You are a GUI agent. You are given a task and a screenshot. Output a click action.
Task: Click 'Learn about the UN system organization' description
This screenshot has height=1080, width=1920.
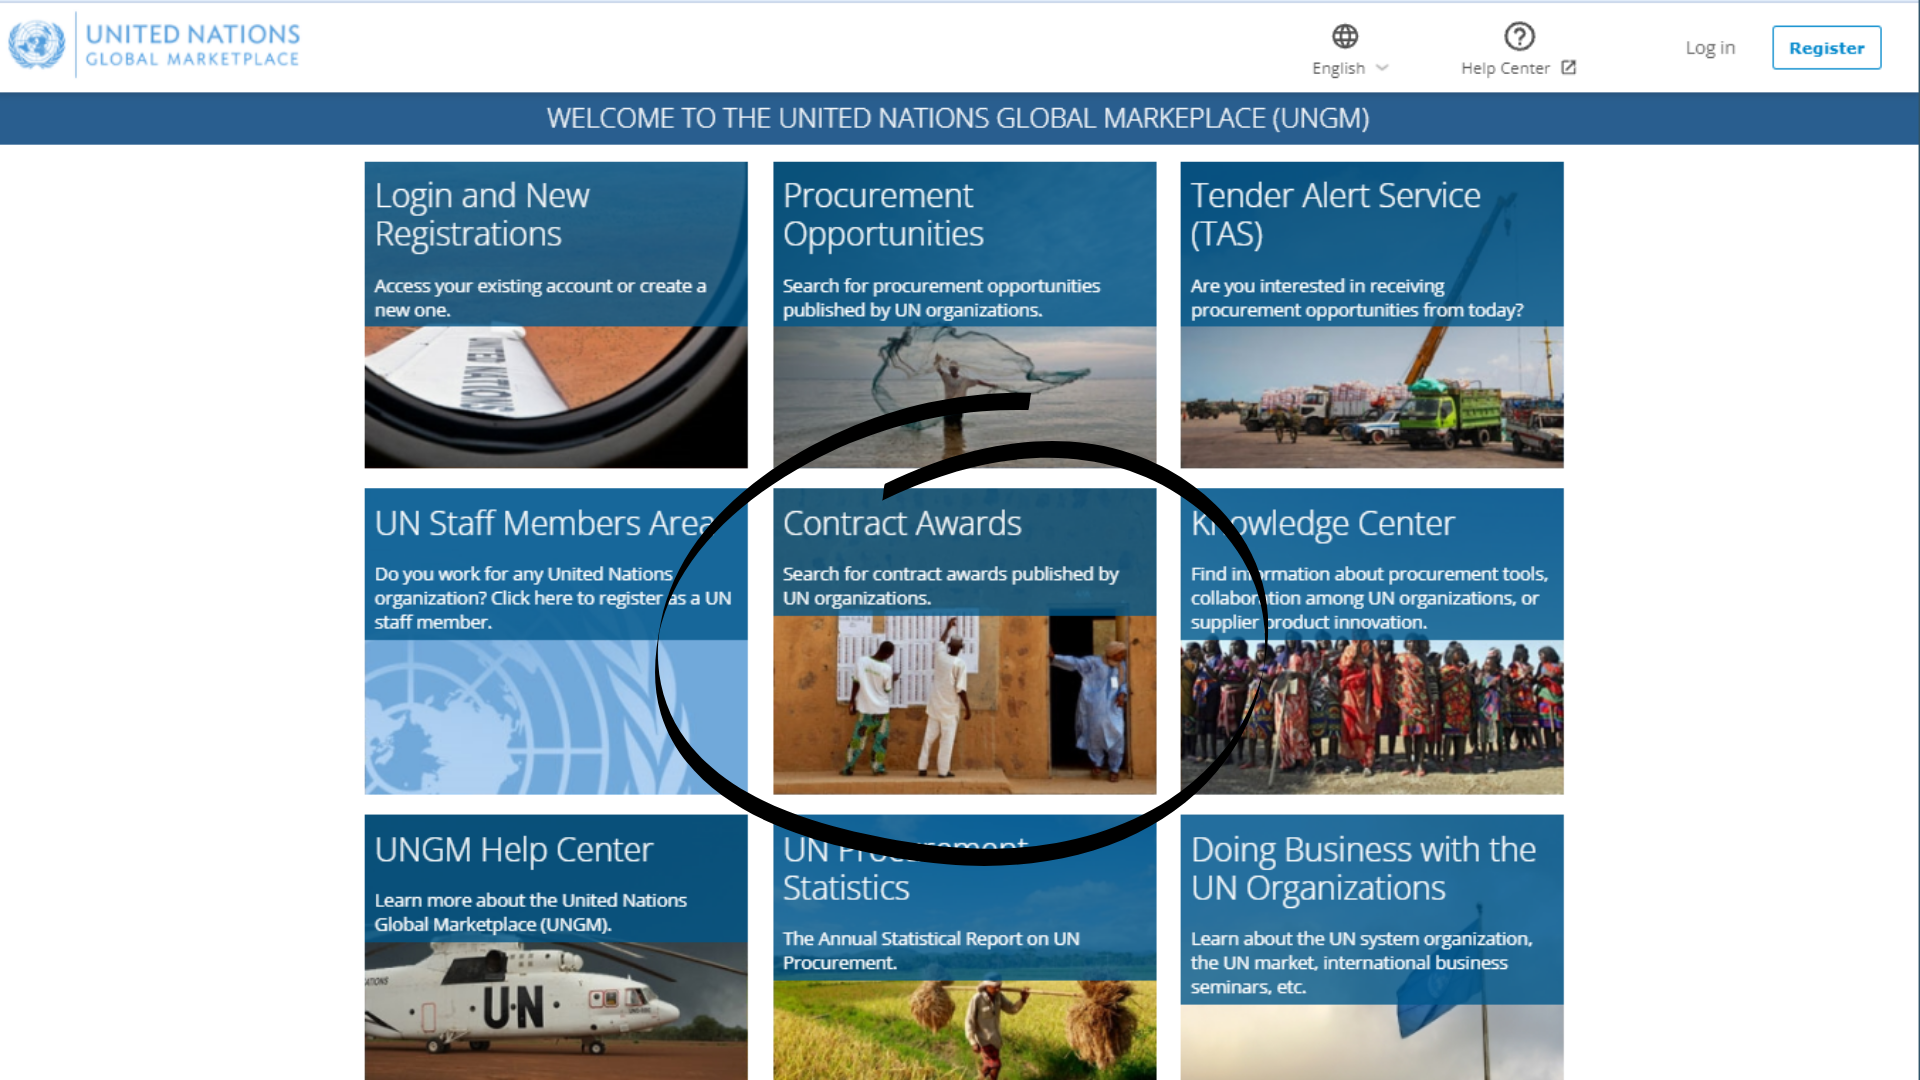tap(1361, 962)
